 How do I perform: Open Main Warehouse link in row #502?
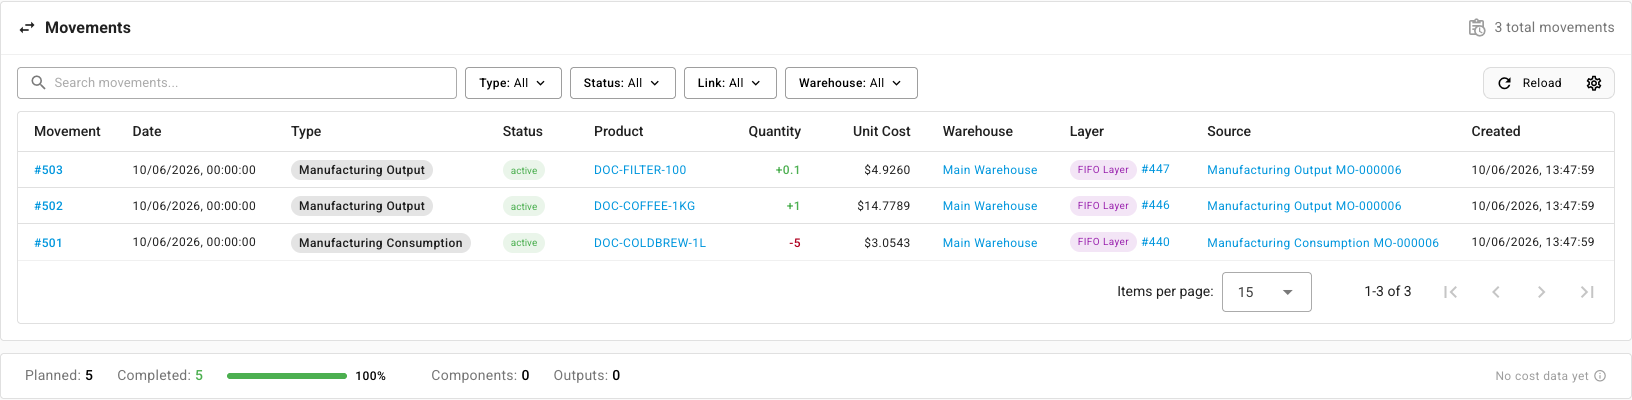tap(990, 206)
